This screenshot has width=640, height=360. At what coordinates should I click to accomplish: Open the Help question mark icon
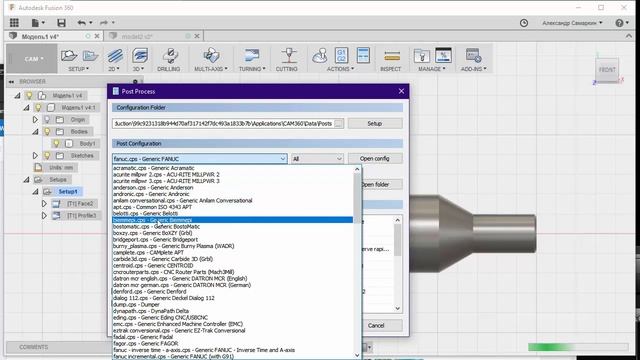coord(619,23)
